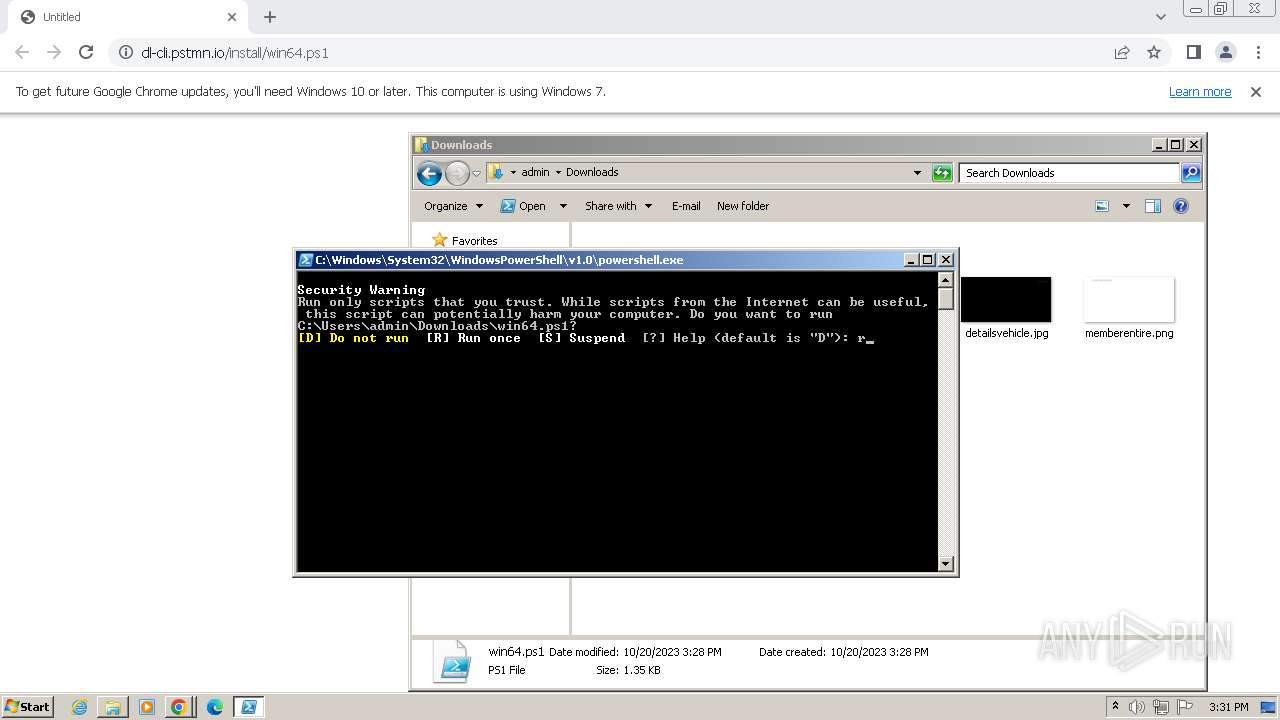
Task: Launch Internet Explorer from taskbar
Action: pyautogui.click(x=79, y=707)
